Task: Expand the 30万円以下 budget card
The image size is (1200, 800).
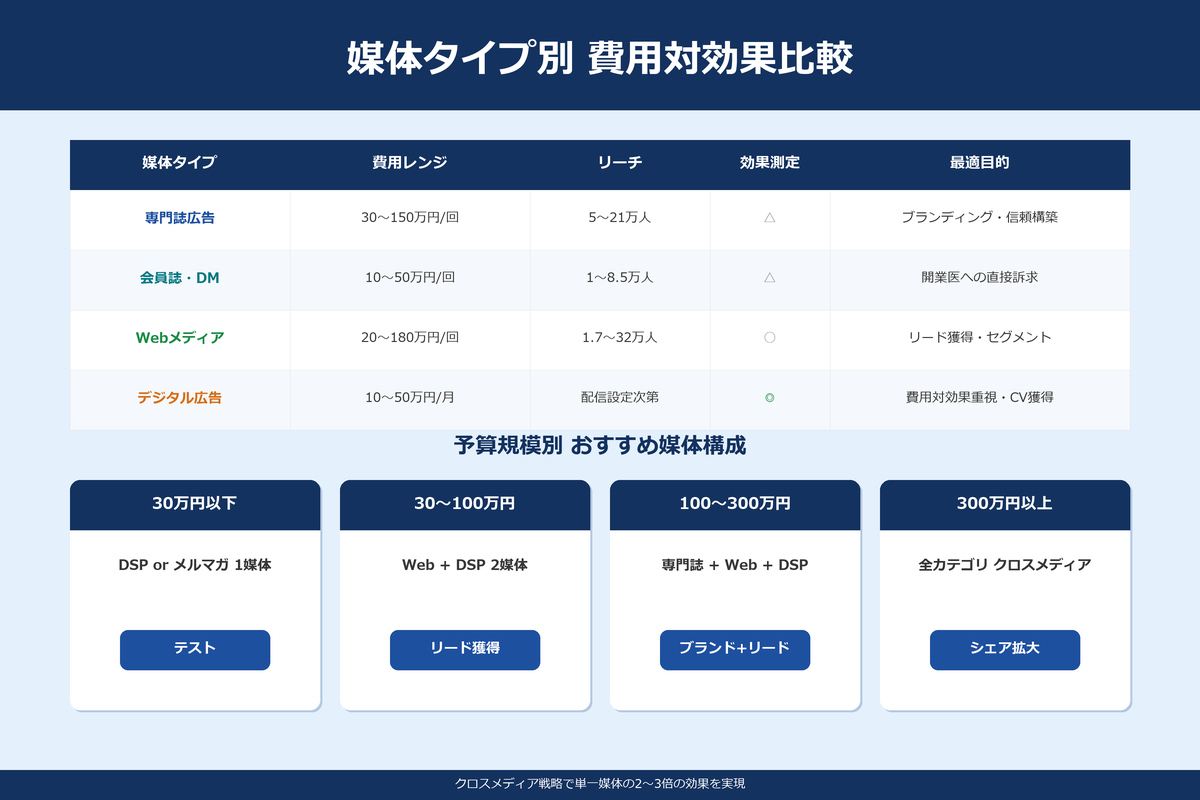Action: point(194,505)
